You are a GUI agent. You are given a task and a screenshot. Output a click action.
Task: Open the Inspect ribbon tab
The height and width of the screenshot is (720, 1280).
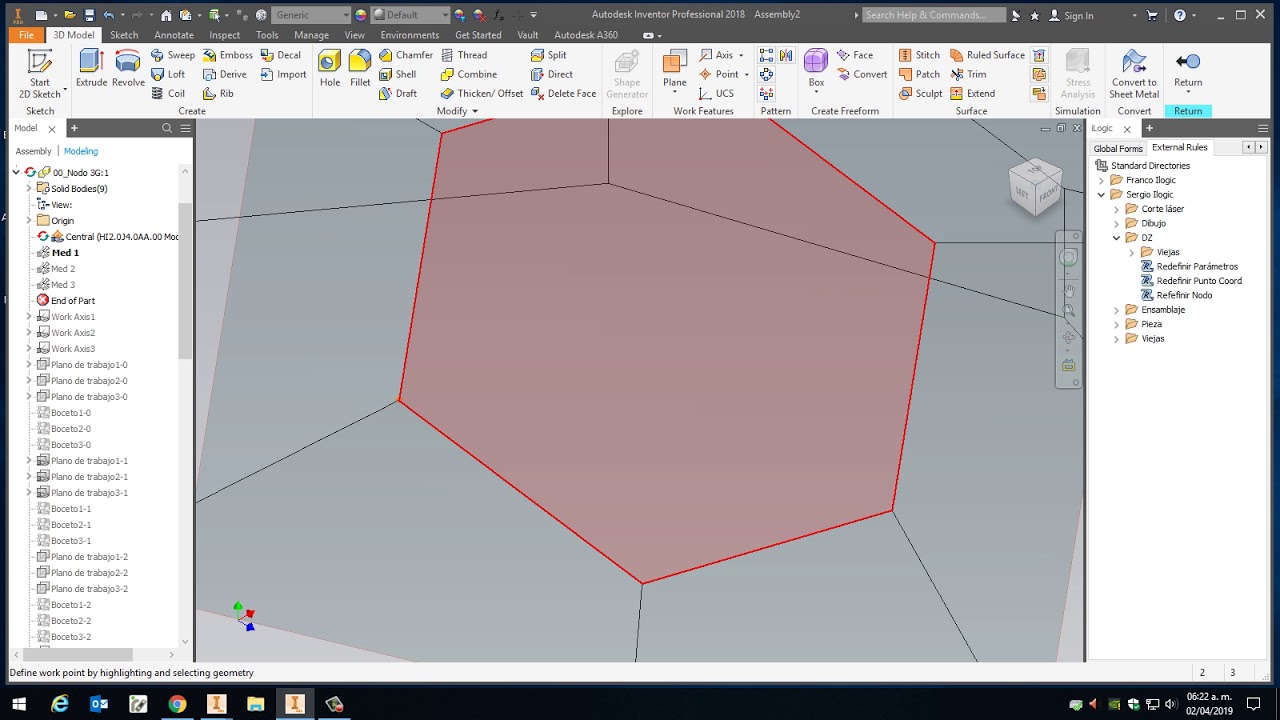click(224, 35)
